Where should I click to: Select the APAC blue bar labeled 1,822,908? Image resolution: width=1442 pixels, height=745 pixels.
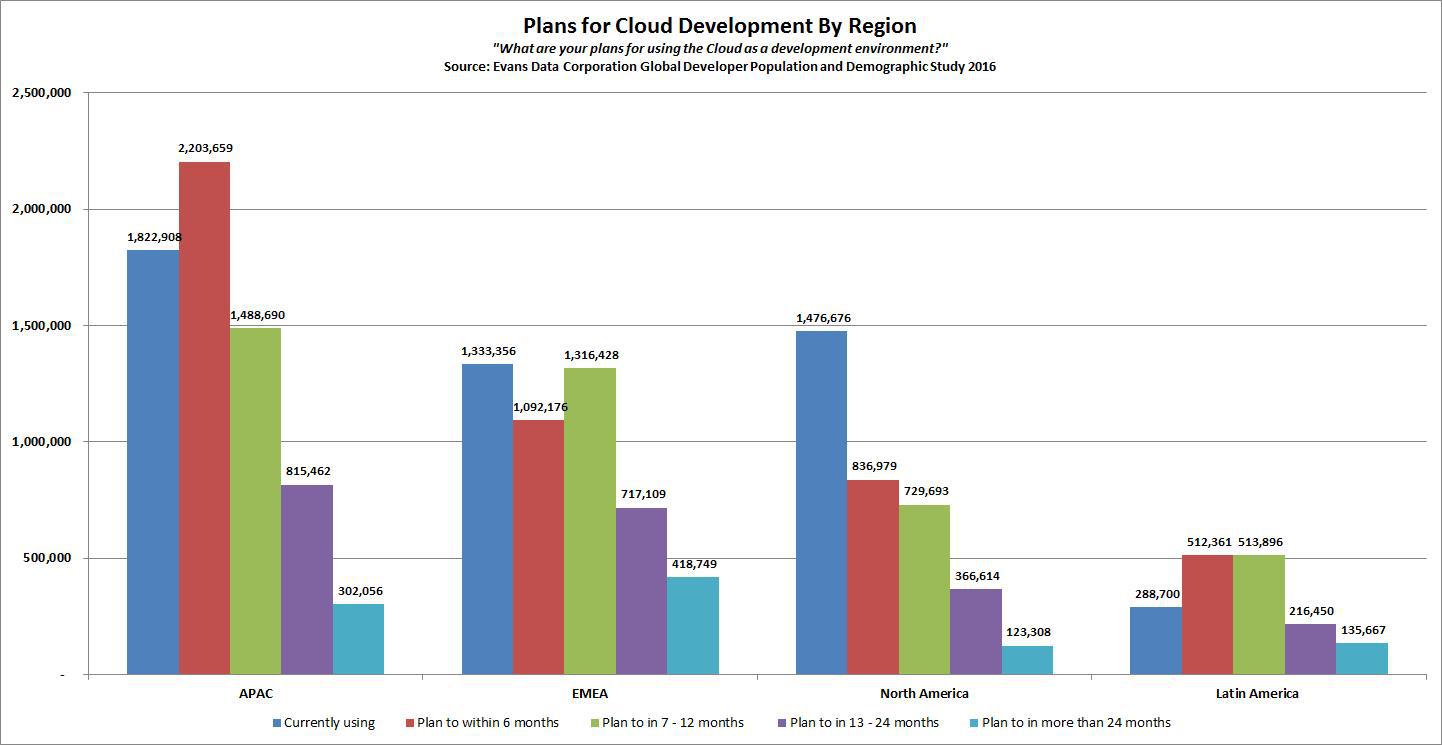(x=153, y=462)
